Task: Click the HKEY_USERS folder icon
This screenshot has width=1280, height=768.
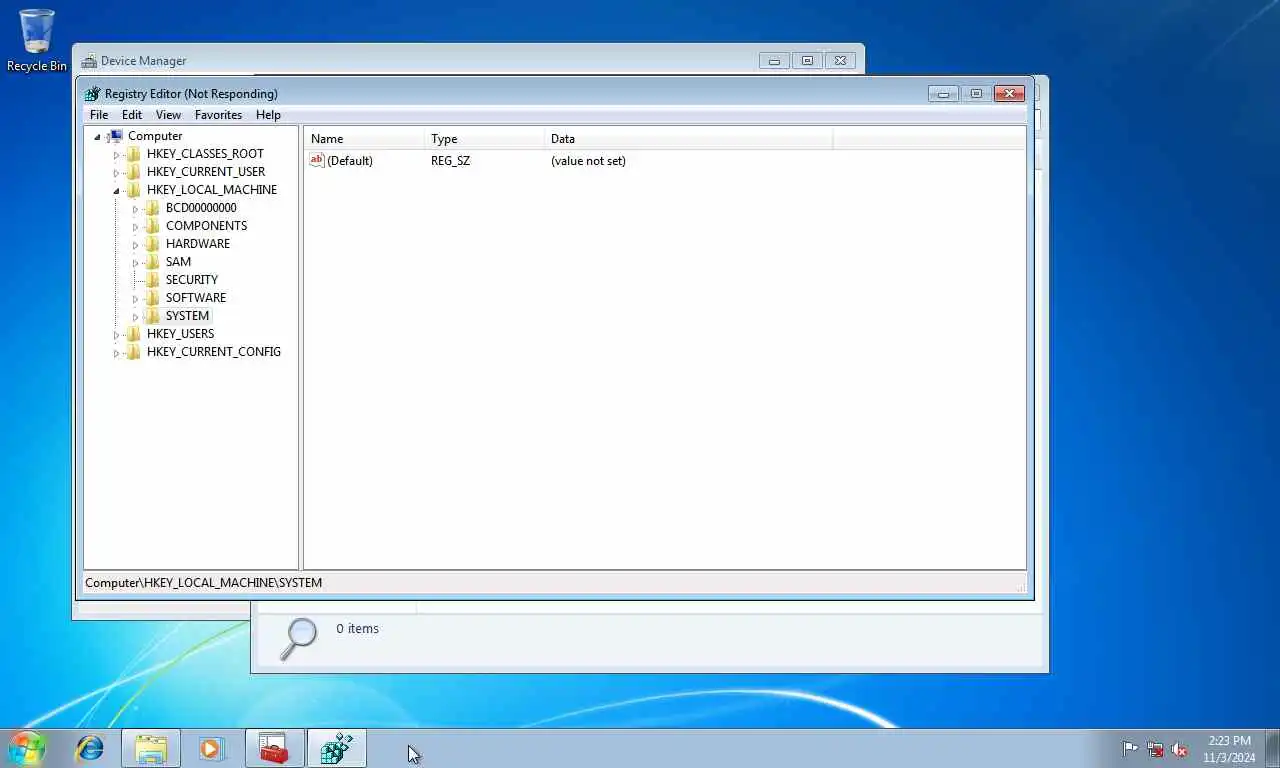Action: [134, 334]
